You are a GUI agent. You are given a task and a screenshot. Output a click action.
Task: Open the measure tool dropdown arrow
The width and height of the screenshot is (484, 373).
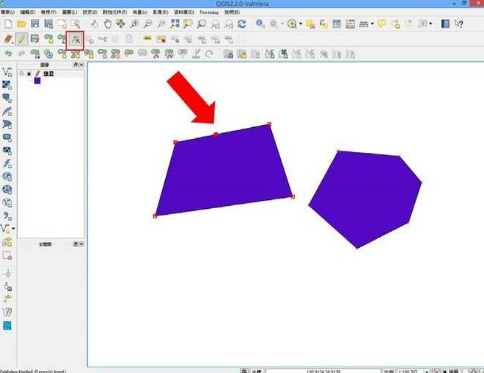(372, 24)
